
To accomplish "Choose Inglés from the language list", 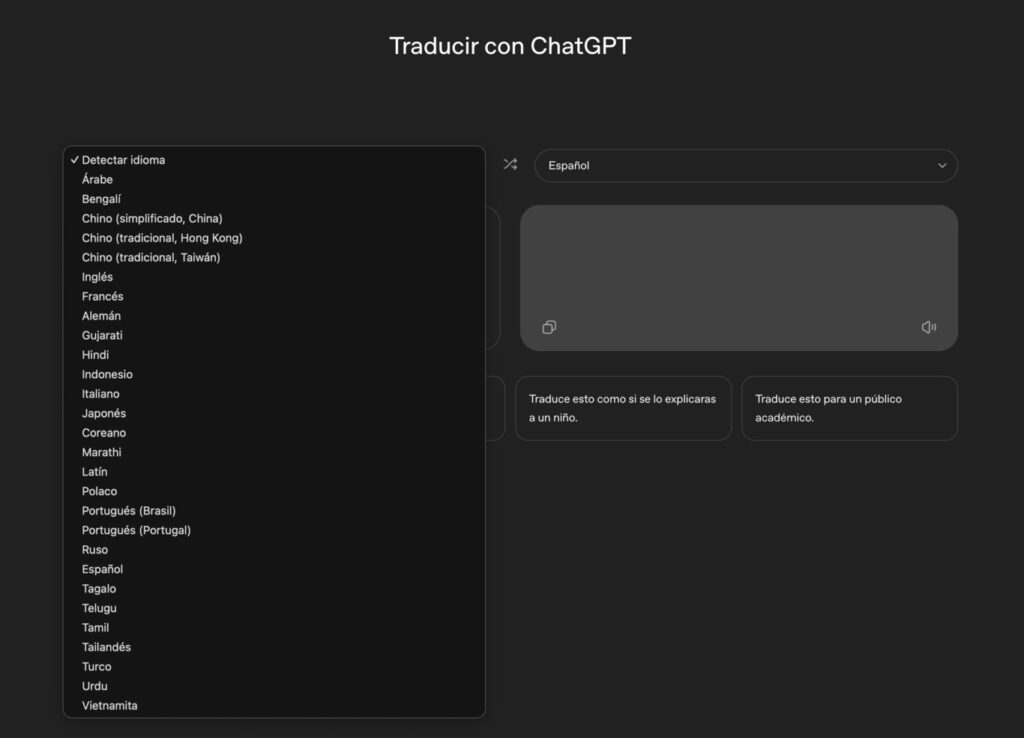I will pos(97,277).
